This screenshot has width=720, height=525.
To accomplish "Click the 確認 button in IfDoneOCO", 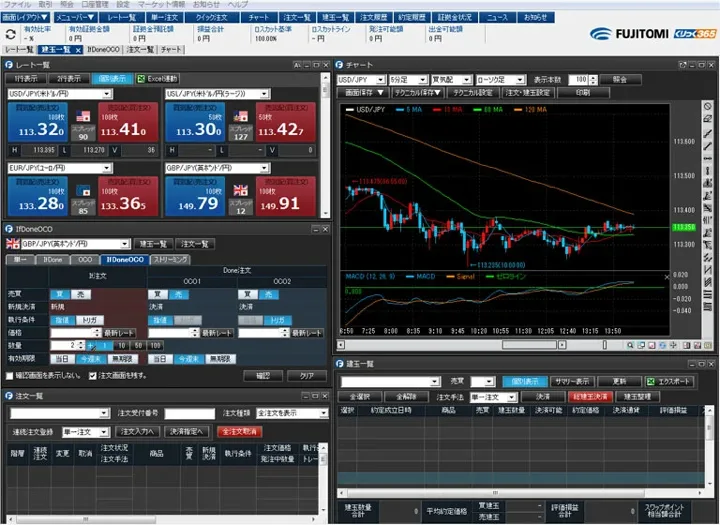I will [263, 376].
